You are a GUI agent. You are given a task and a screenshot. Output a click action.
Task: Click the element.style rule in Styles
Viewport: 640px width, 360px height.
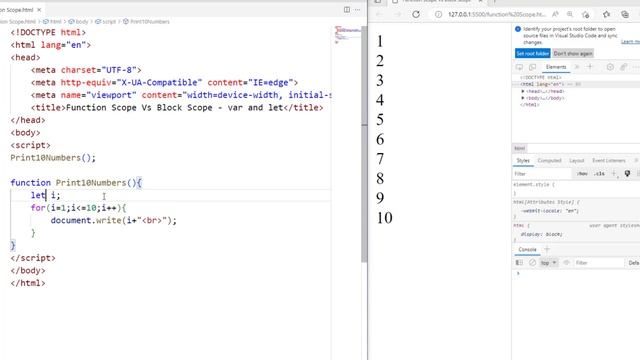click(x=534, y=184)
